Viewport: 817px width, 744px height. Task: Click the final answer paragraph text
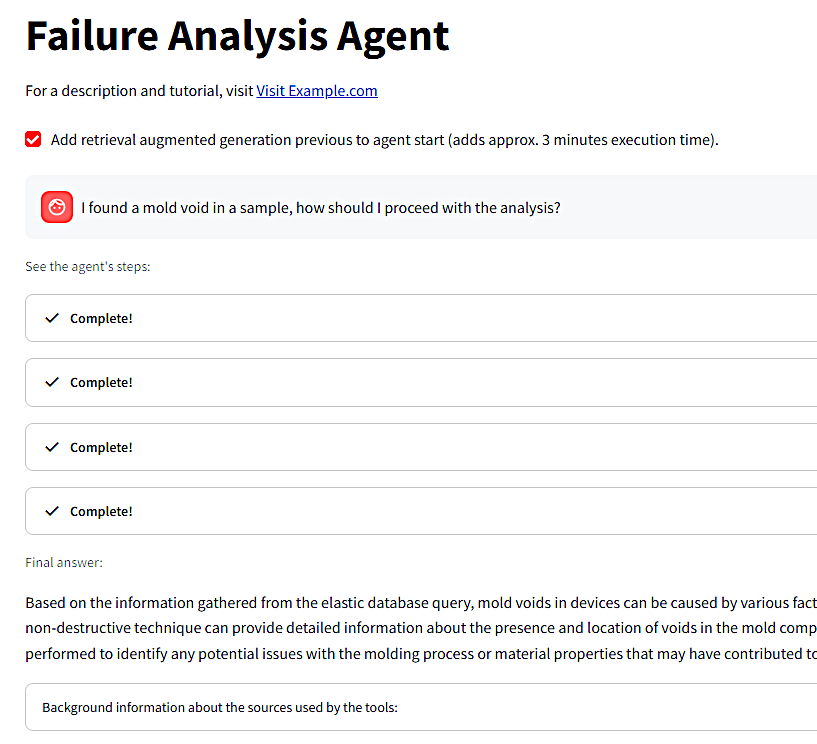(x=420, y=628)
